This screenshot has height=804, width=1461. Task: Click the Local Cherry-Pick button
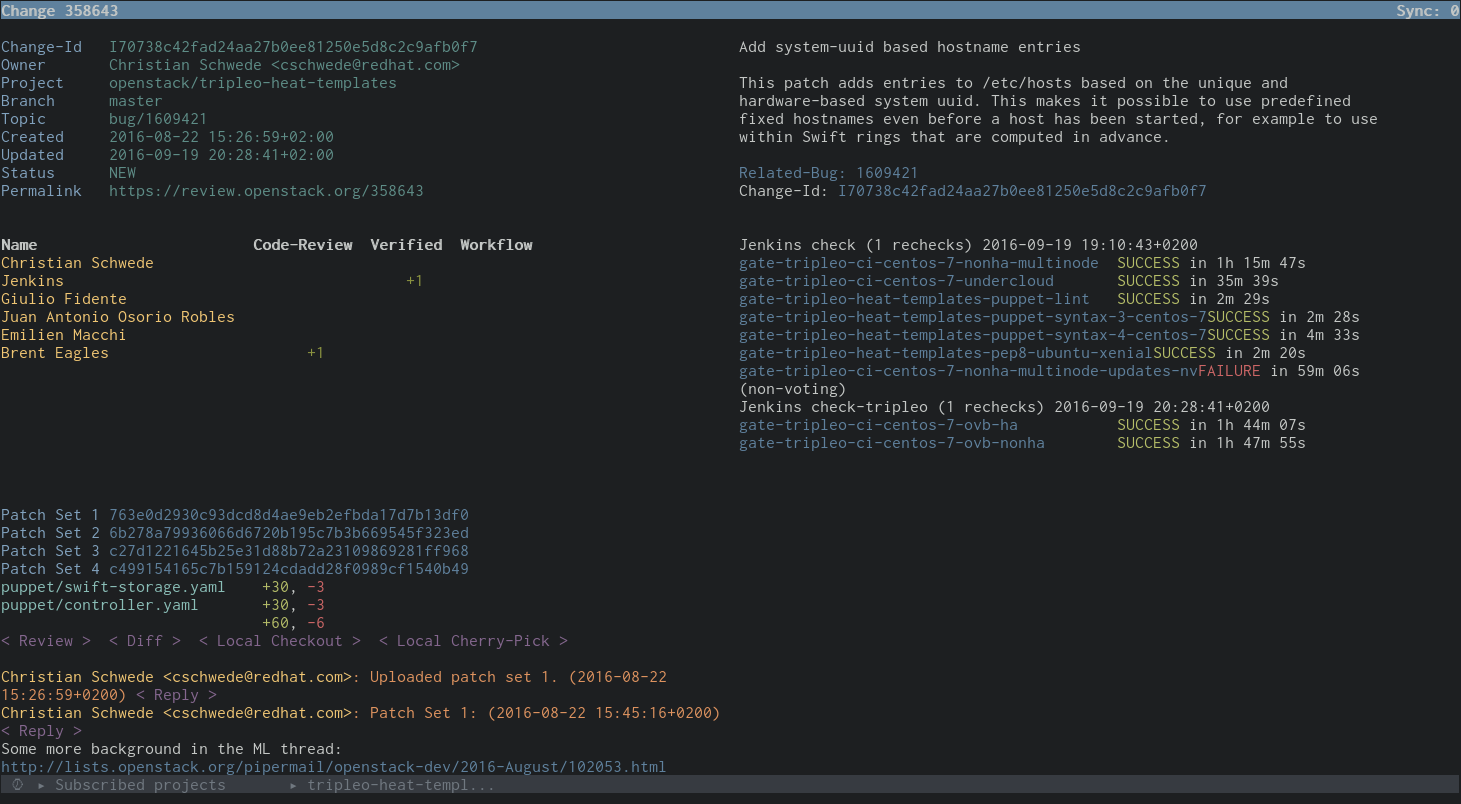(x=473, y=641)
